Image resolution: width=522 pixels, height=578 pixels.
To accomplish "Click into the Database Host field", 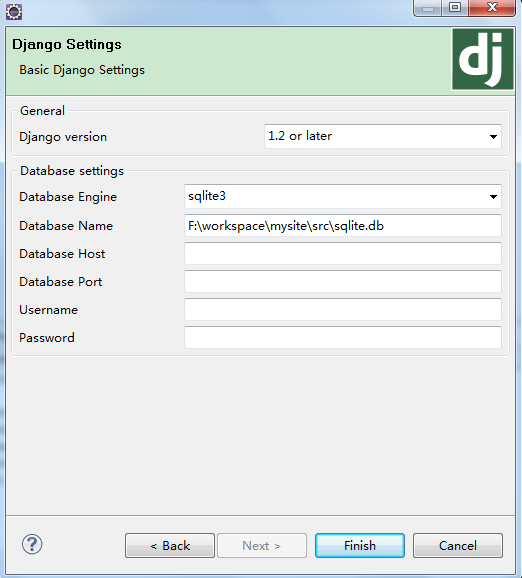I will [x=343, y=253].
